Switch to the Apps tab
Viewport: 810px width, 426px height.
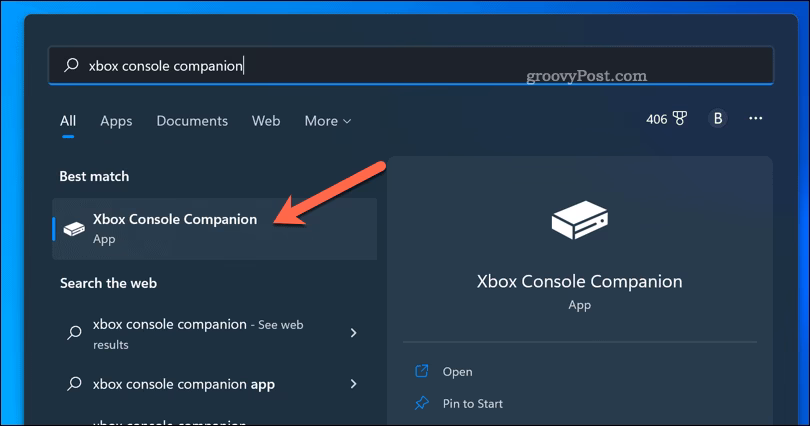tap(116, 121)
